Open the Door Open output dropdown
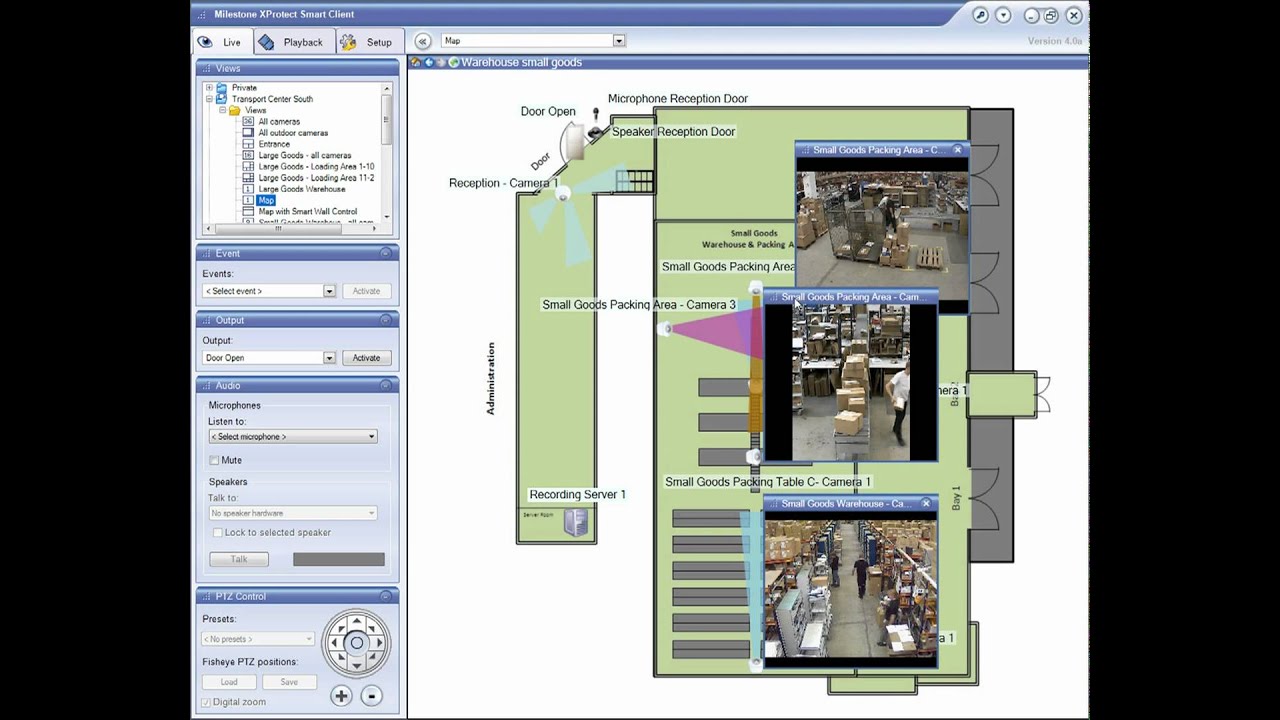 click(x=328, y=358)
